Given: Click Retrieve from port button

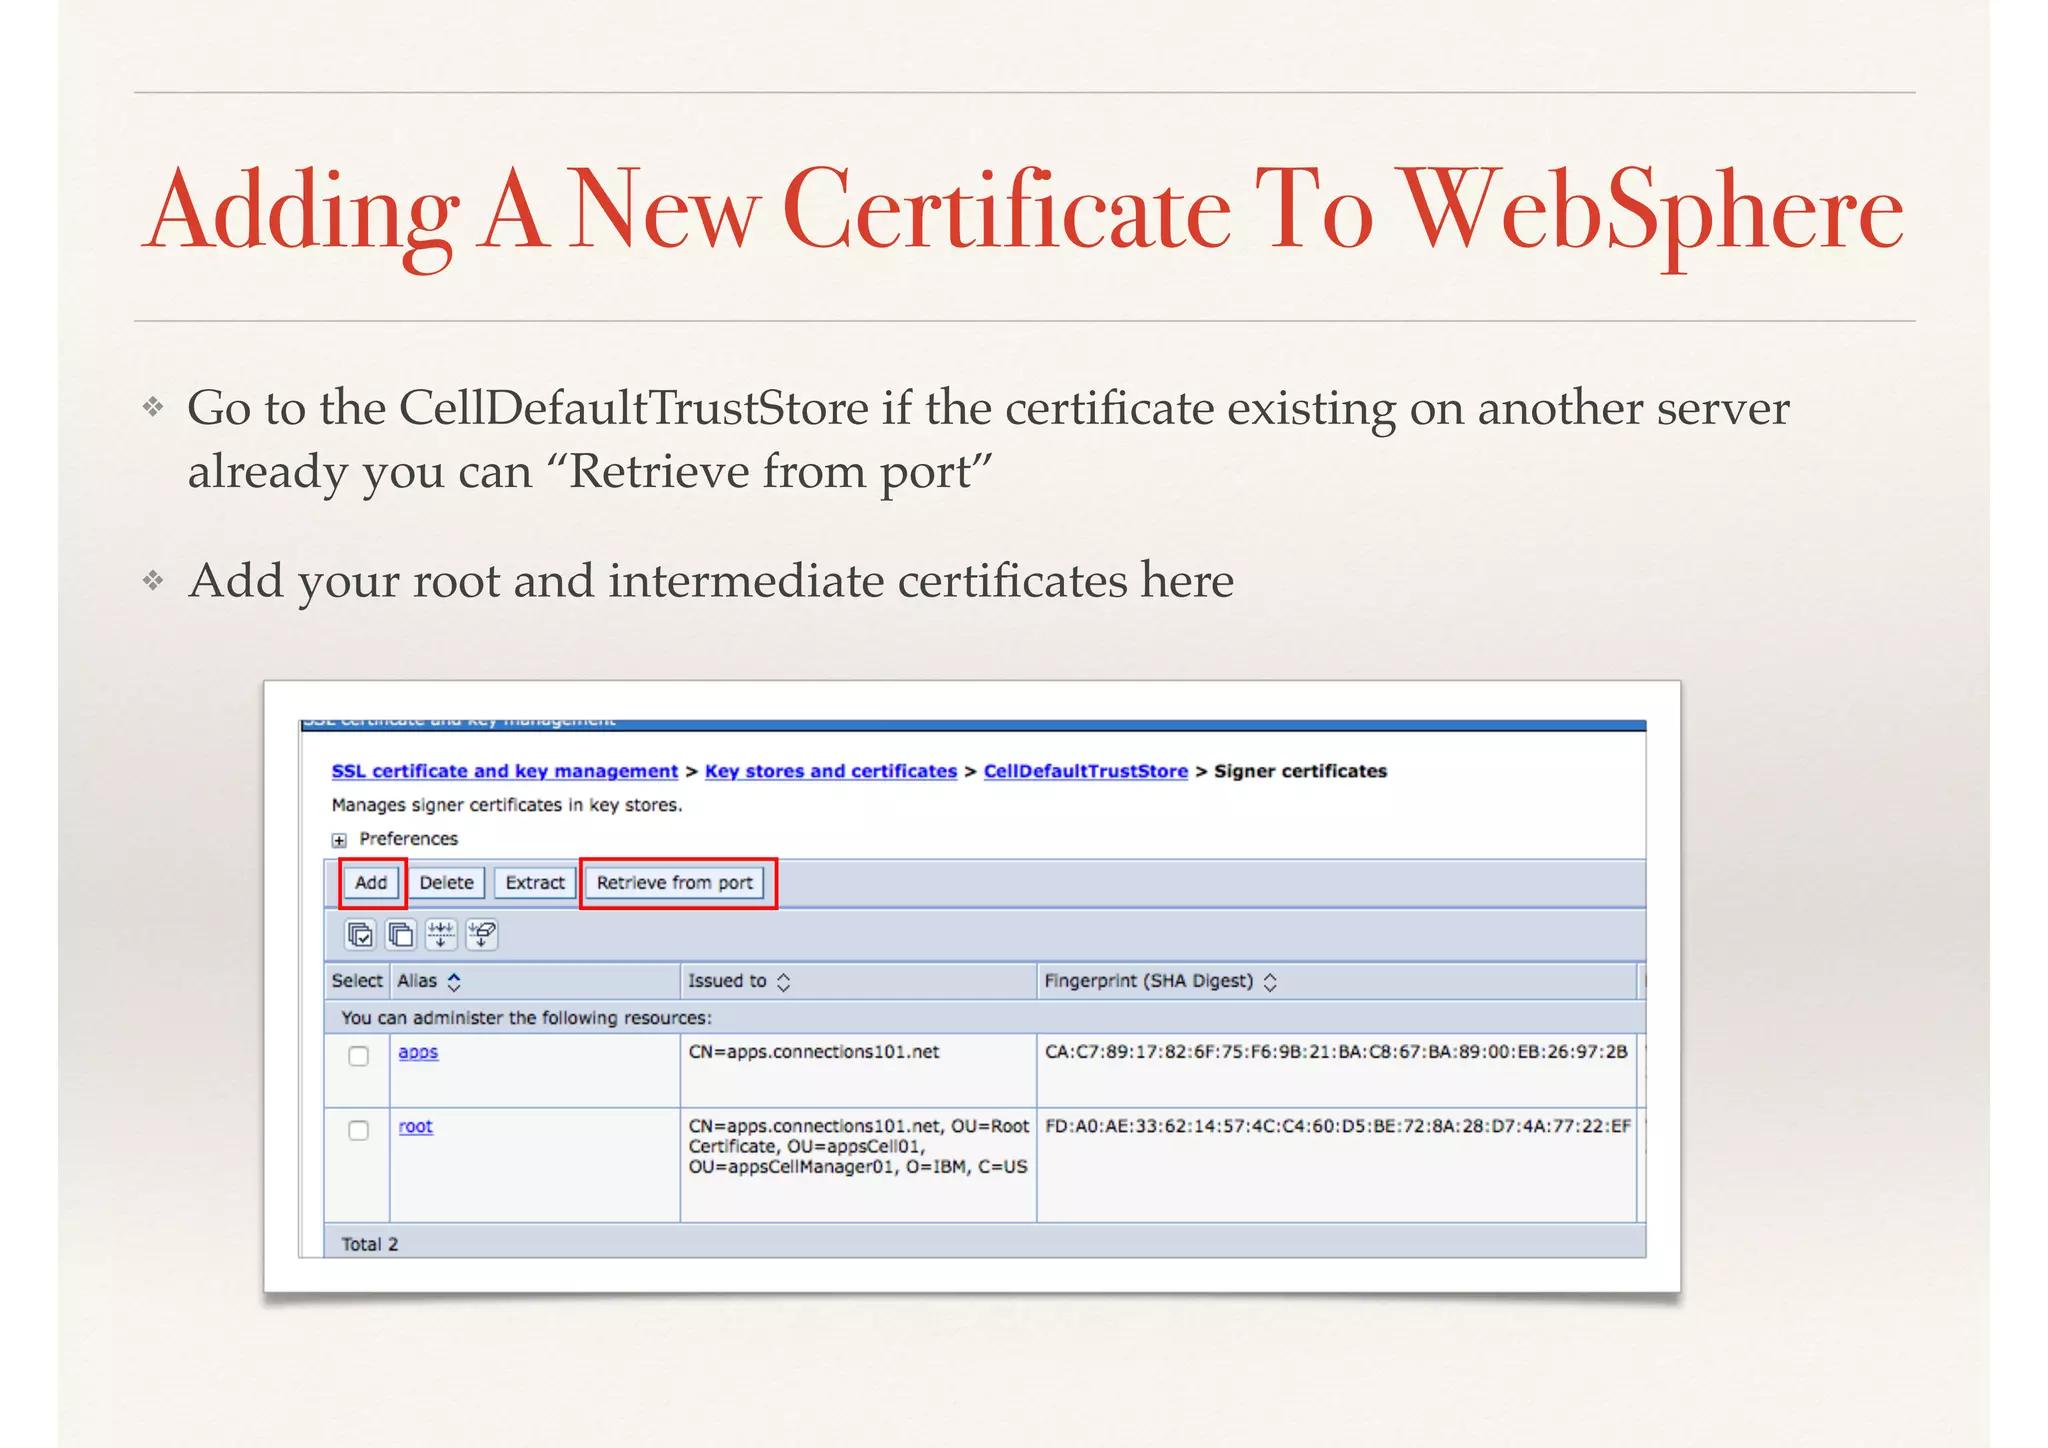Looking at the screenshot, I should pos(675,883).
